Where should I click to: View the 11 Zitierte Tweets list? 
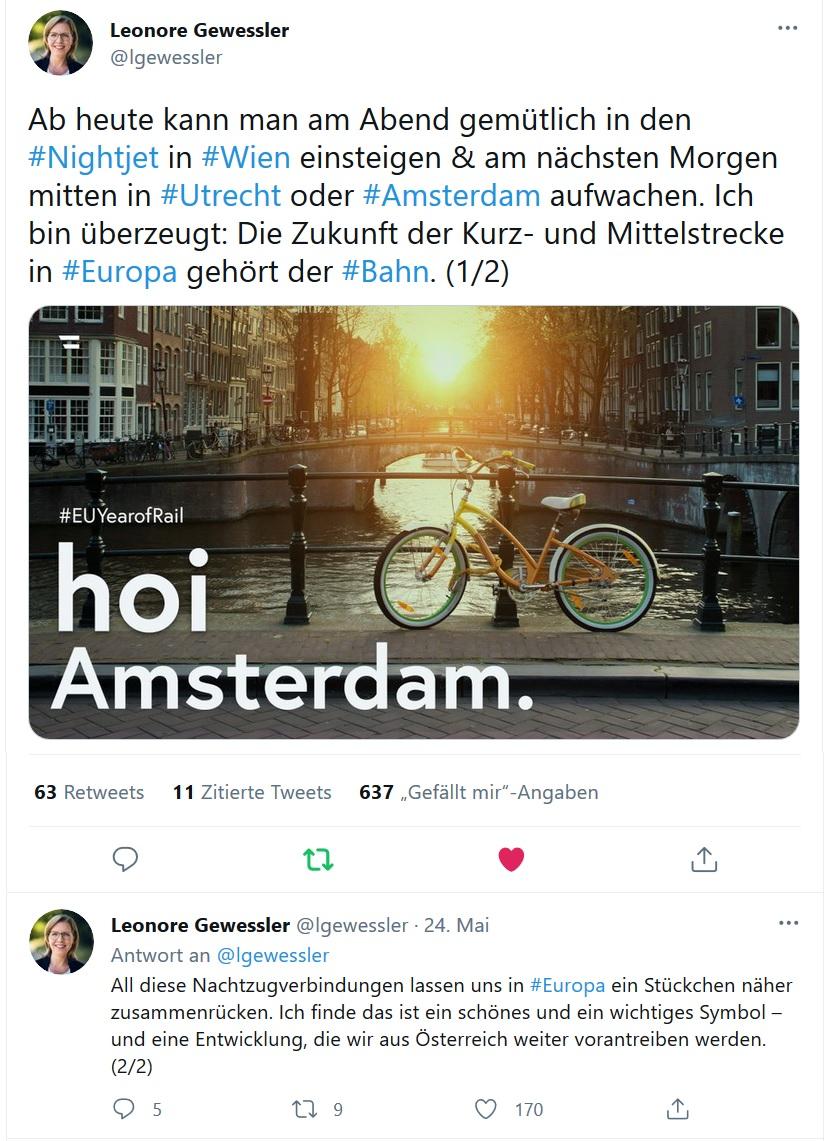click(x=252, y=792)
